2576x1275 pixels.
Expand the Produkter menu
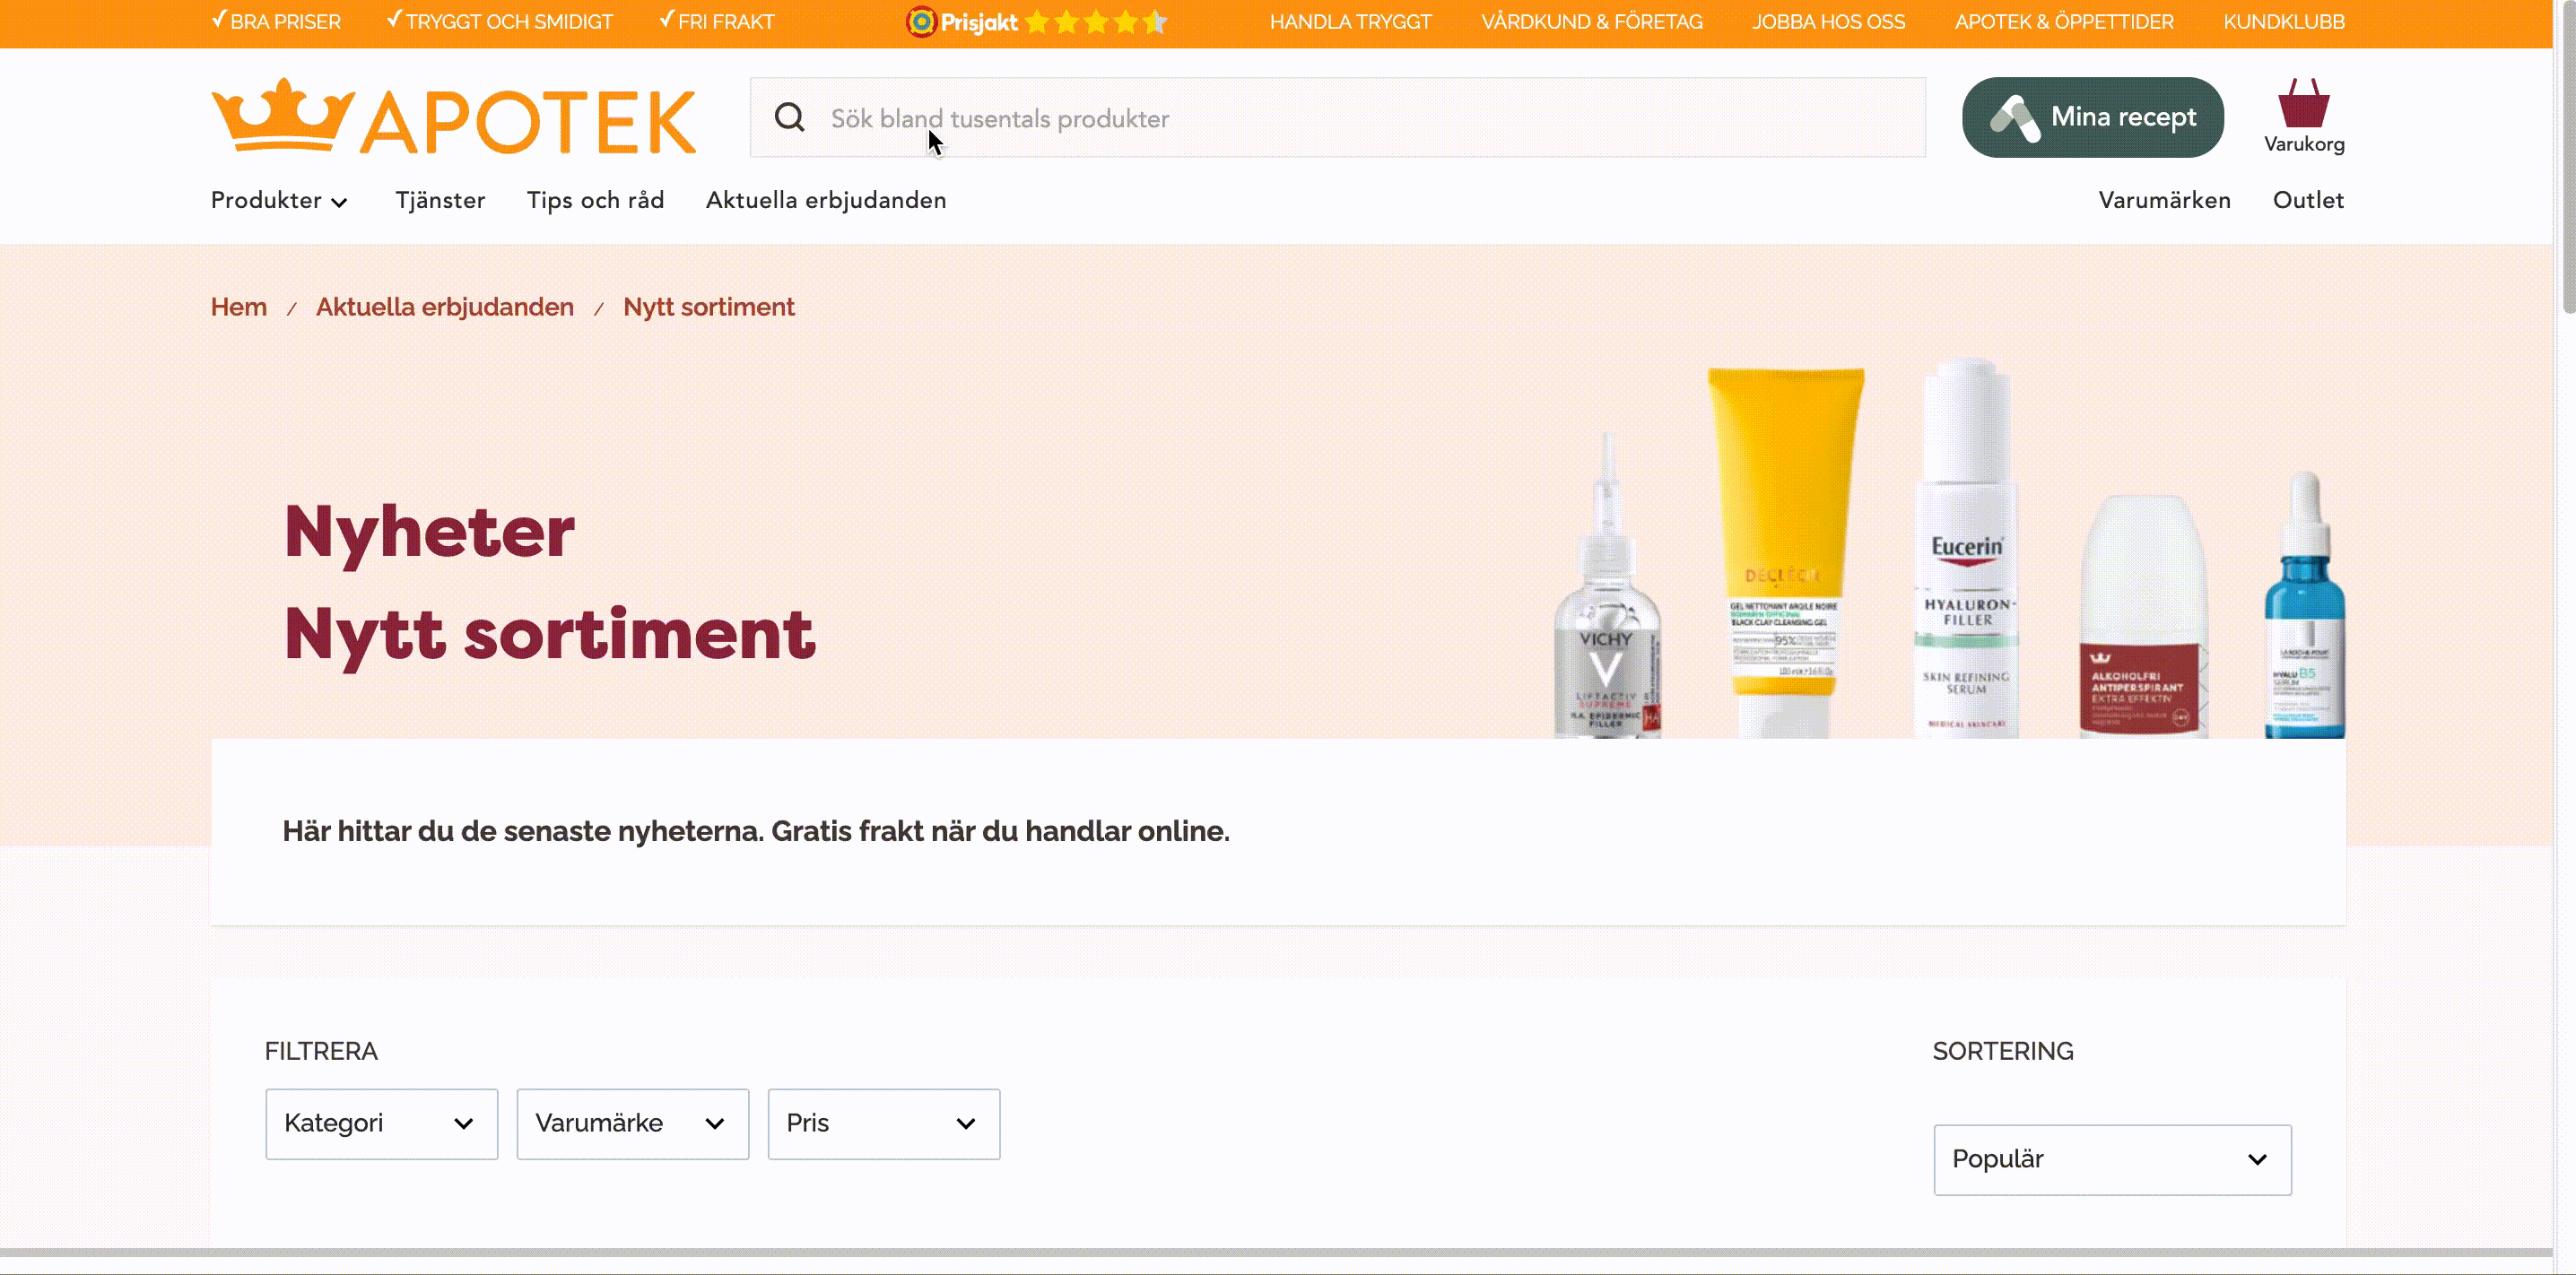coord(279,200)
